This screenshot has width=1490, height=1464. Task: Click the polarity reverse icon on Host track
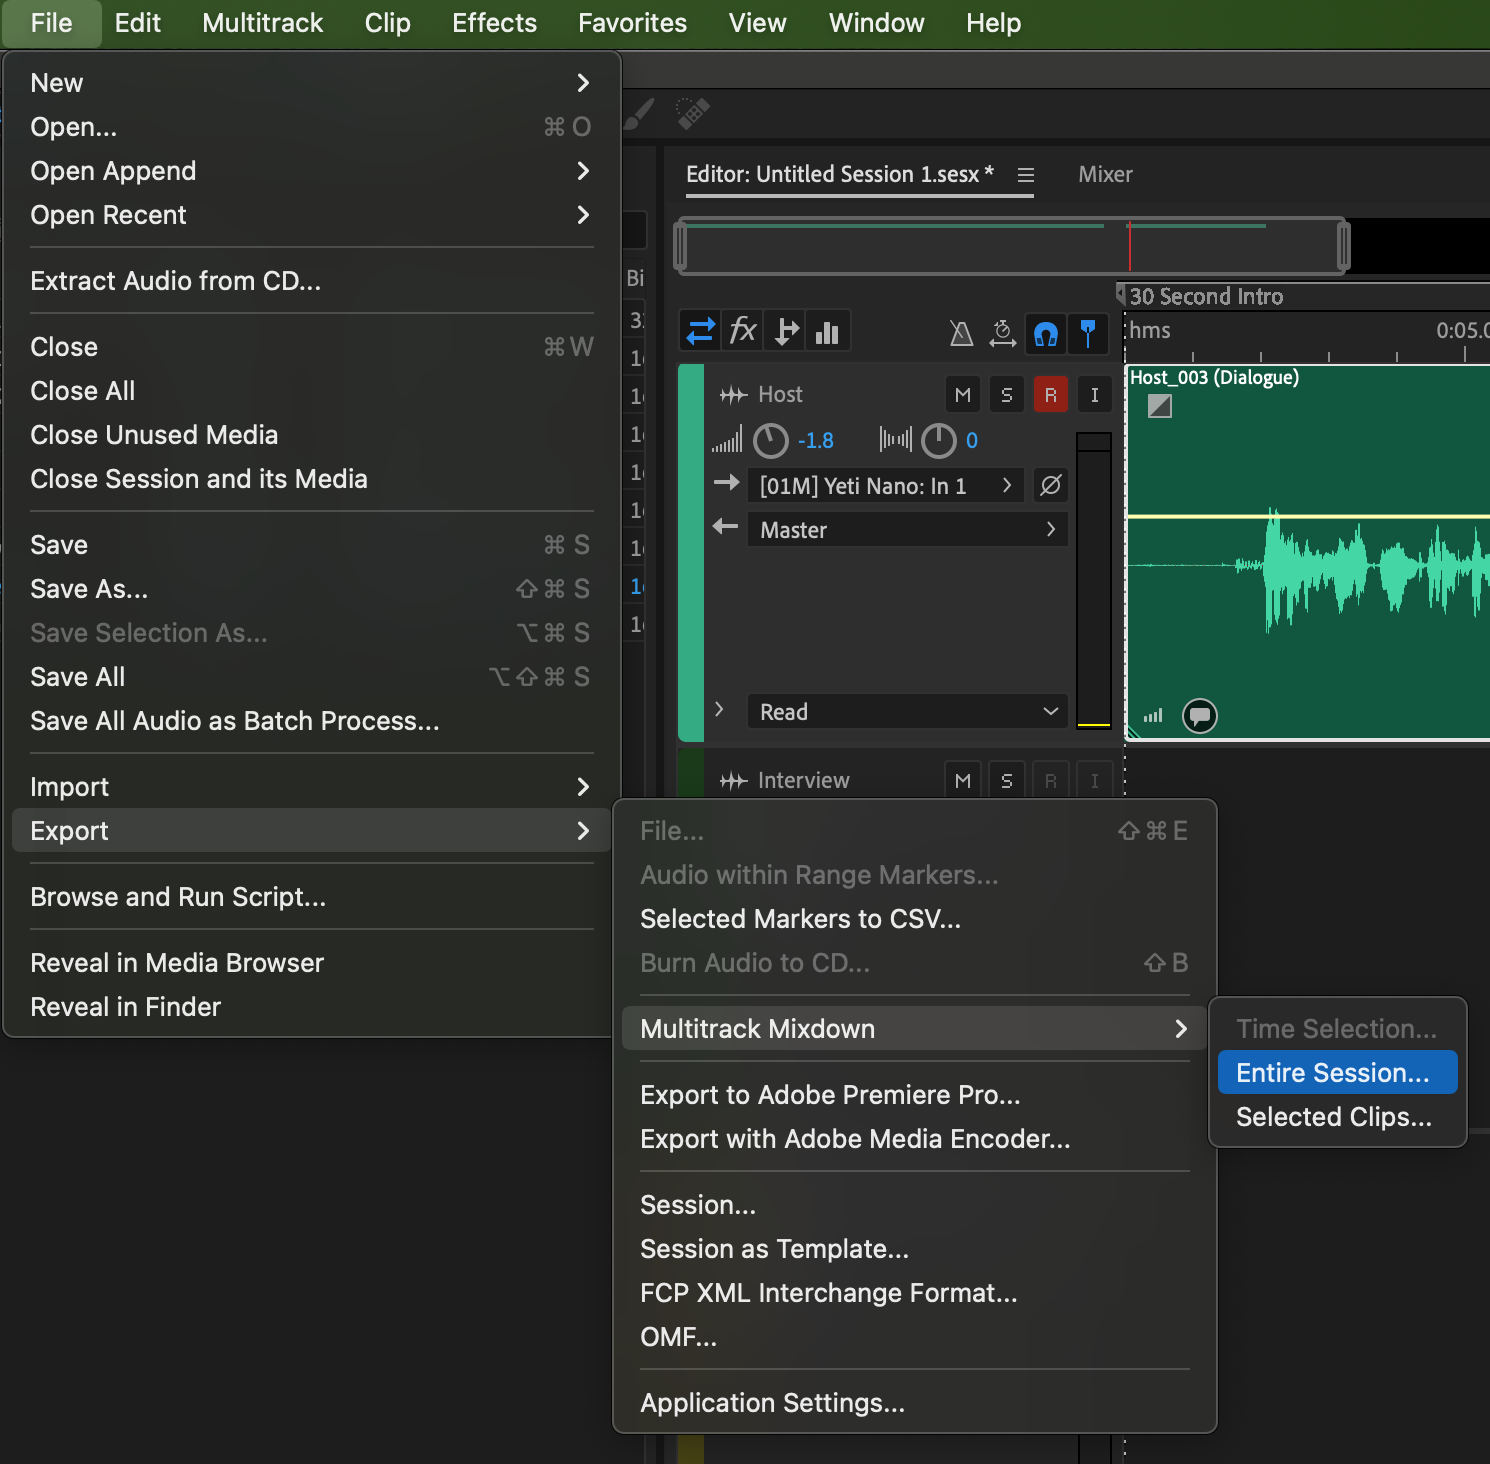(x=1050, y=486)
